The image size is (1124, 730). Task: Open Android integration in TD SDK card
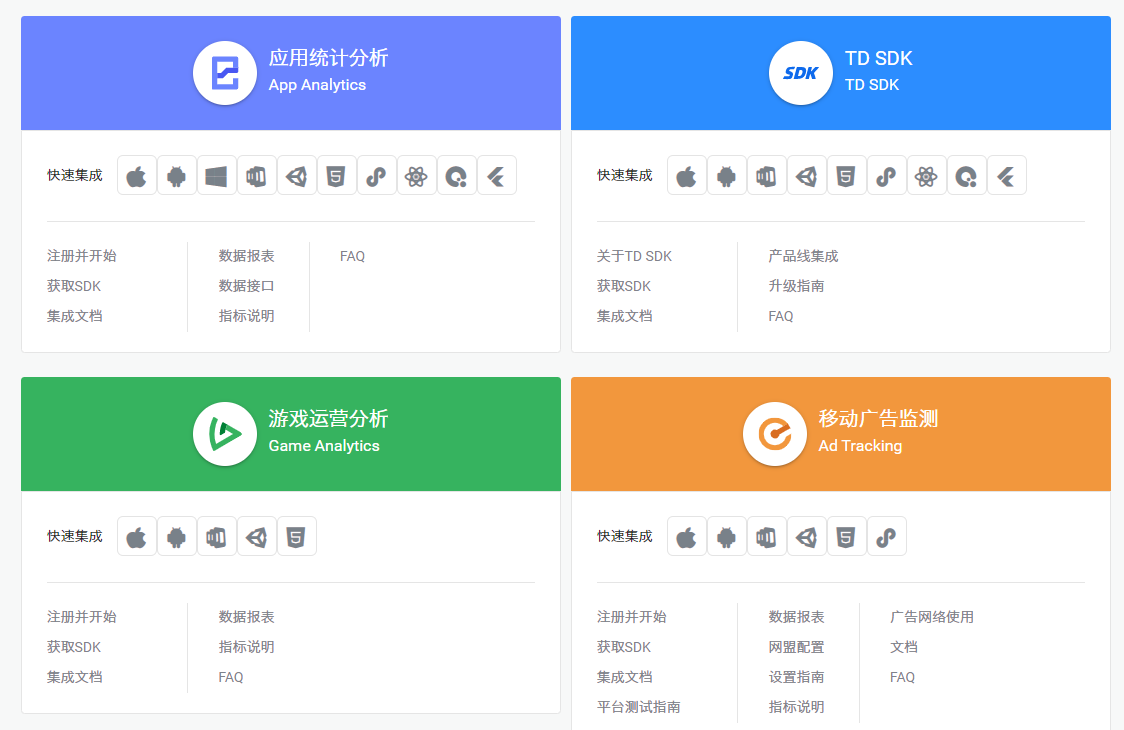point(727,176)
